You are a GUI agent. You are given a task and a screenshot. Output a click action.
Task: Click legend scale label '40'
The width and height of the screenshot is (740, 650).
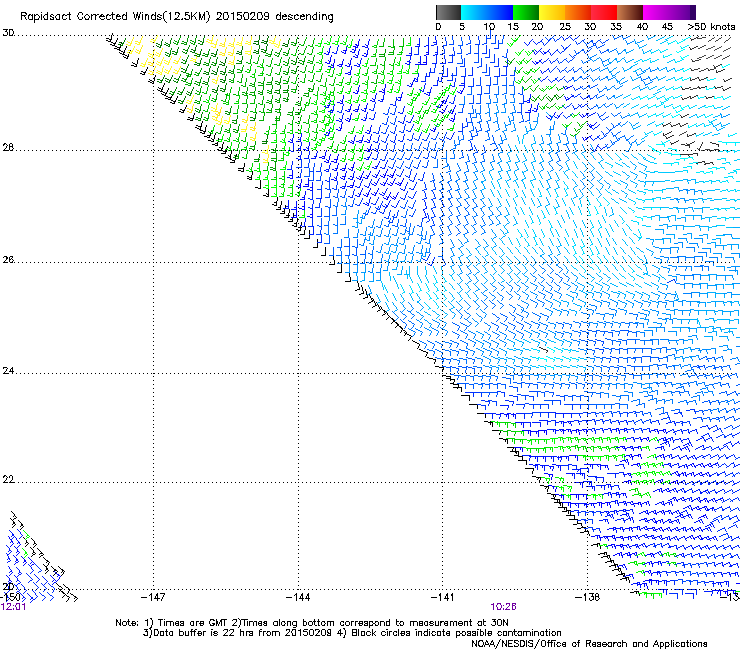(x=642, y=27)
